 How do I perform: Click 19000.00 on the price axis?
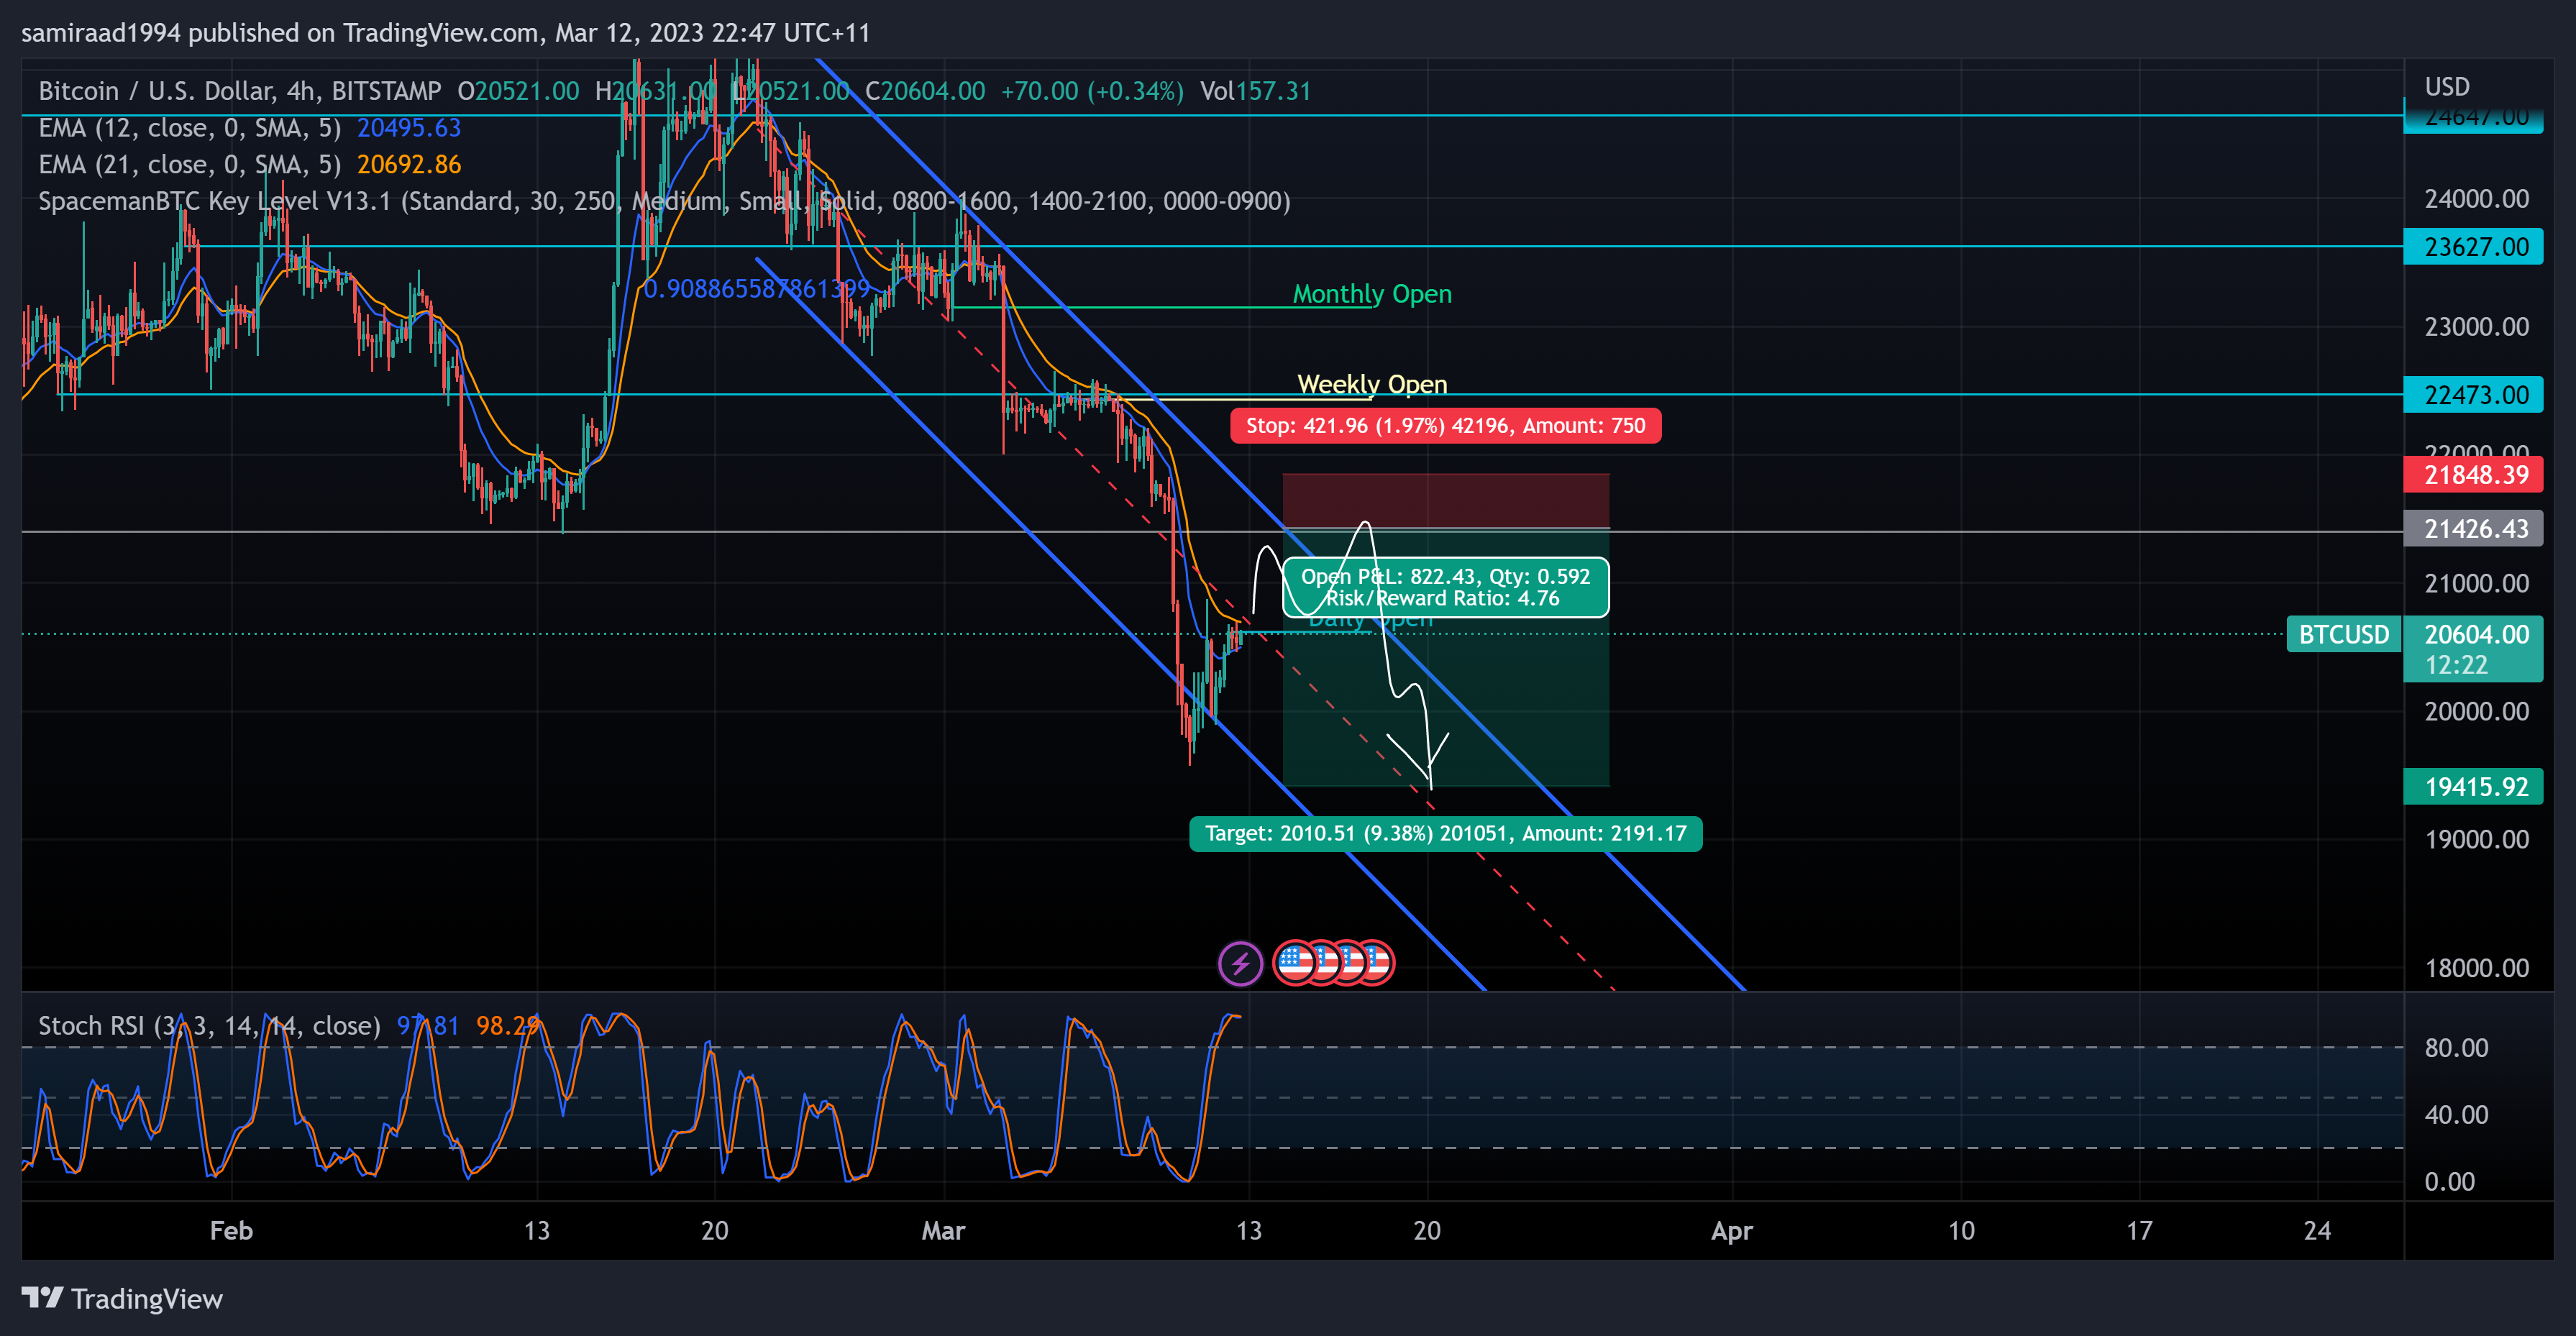tap(2476, 840)
